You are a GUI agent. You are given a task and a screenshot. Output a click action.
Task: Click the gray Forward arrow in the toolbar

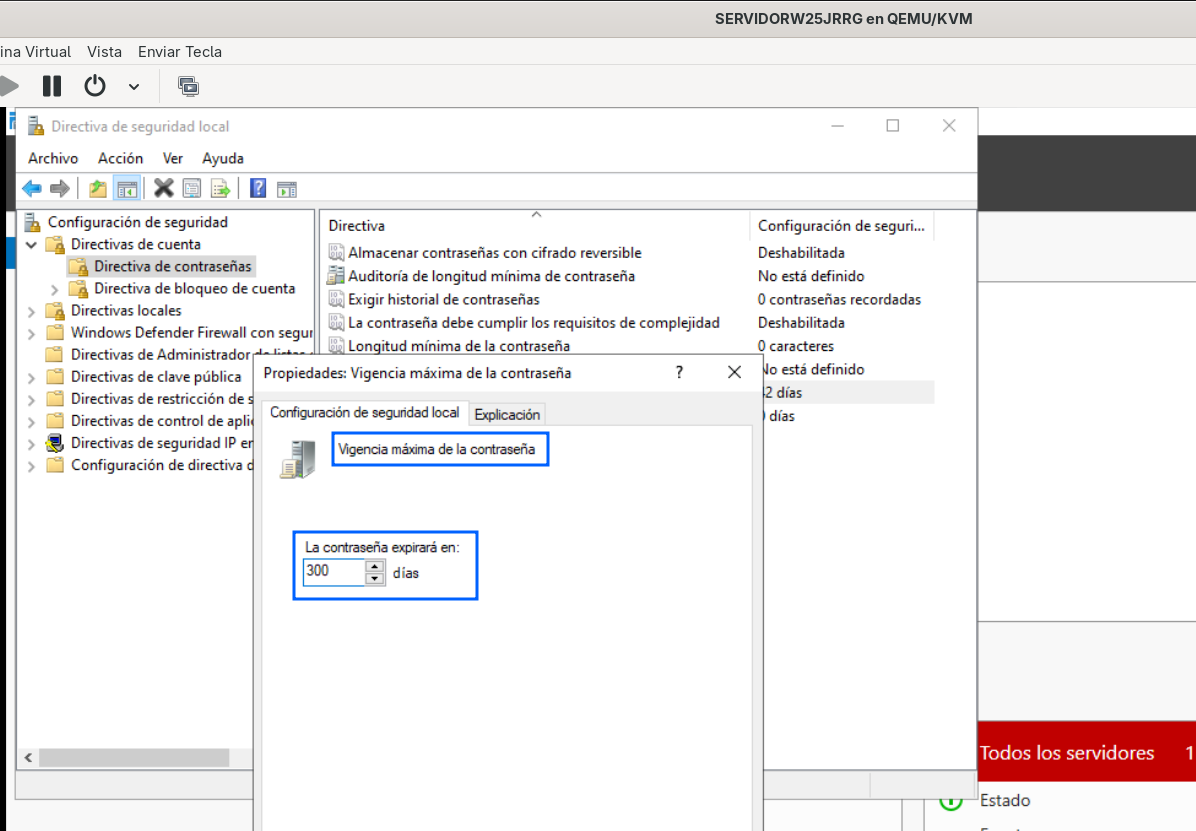point(59,188)
